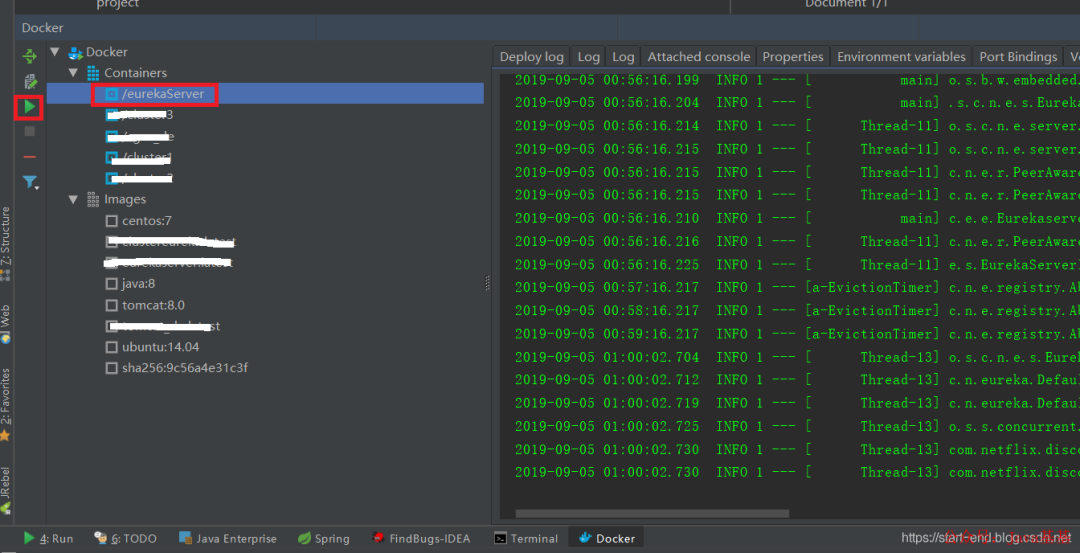Click the log line timestamped 01:00:02.712
This screenshot has height=553, width=1080.
tap(797, 379)
